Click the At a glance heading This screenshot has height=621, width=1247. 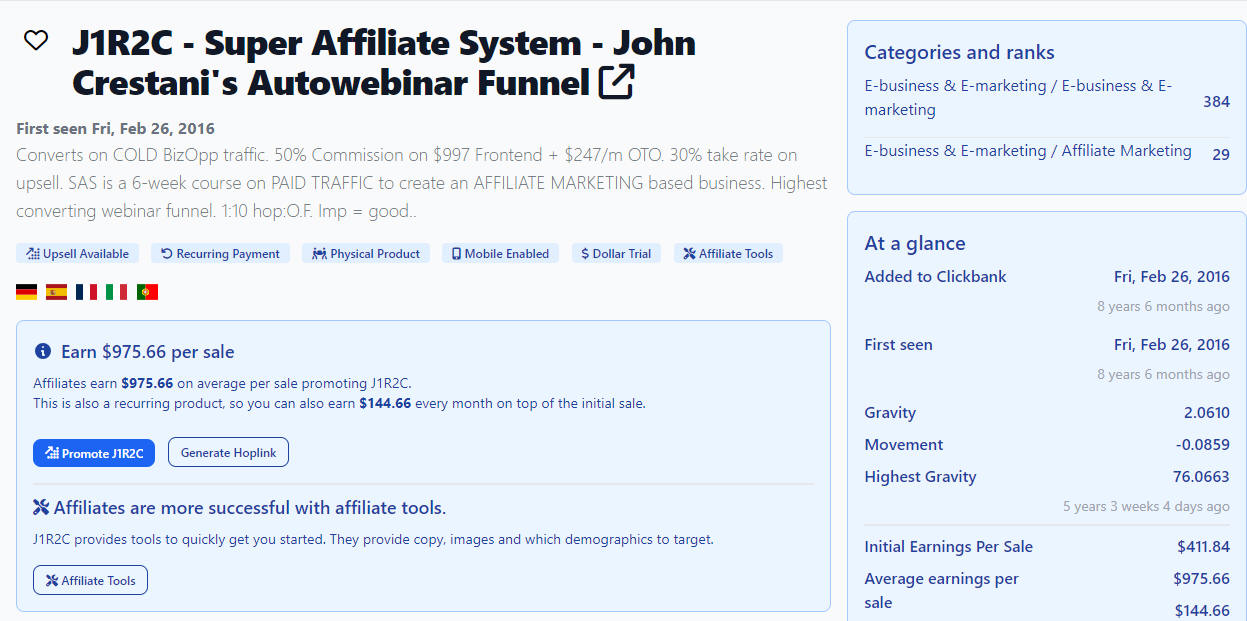point(915,243)
